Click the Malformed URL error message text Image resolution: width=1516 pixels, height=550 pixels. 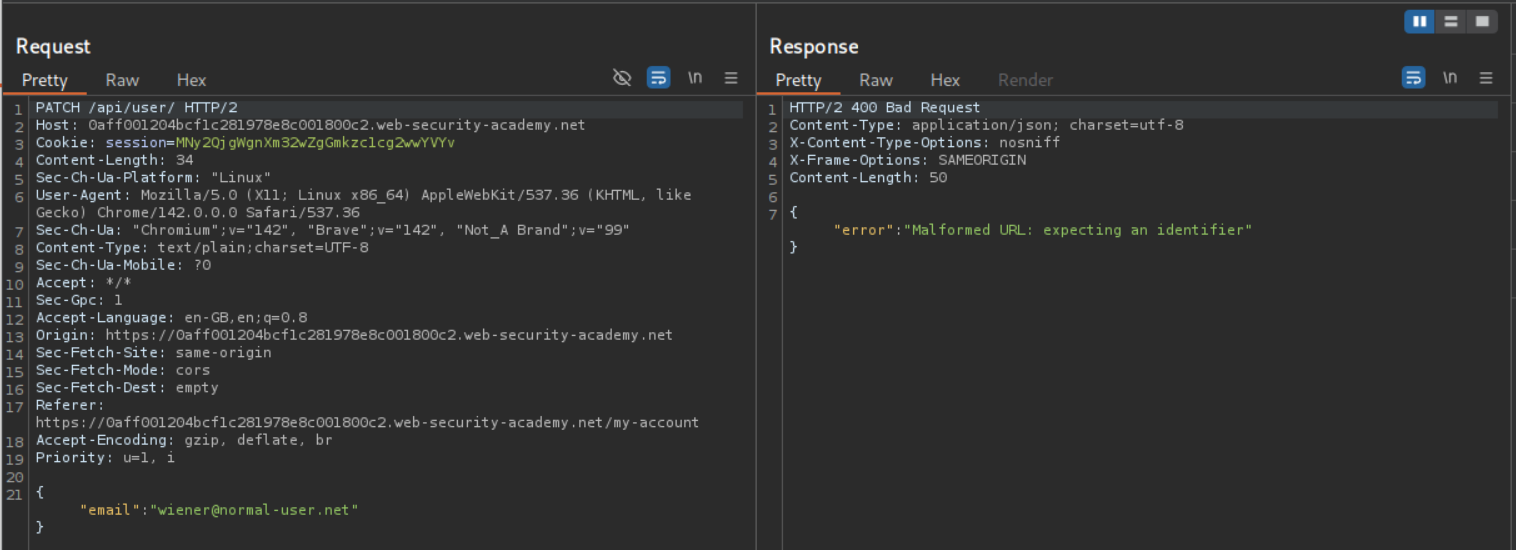pos(1078,230)
